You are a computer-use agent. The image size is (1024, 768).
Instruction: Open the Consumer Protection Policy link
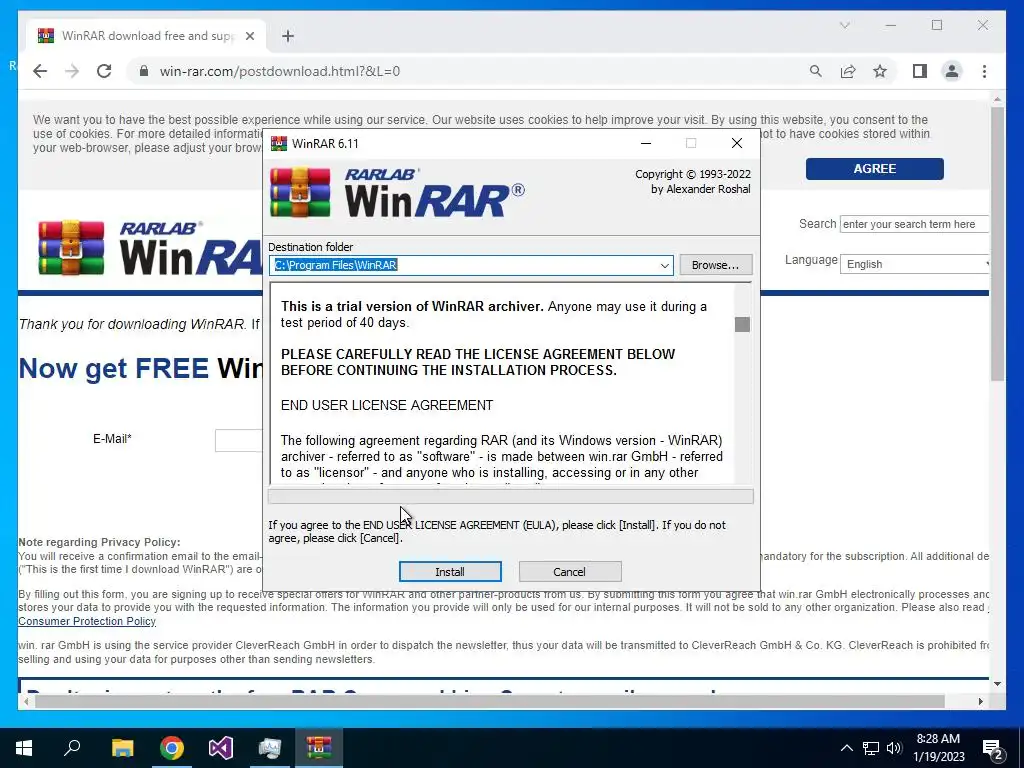click(x=87, y=621)
